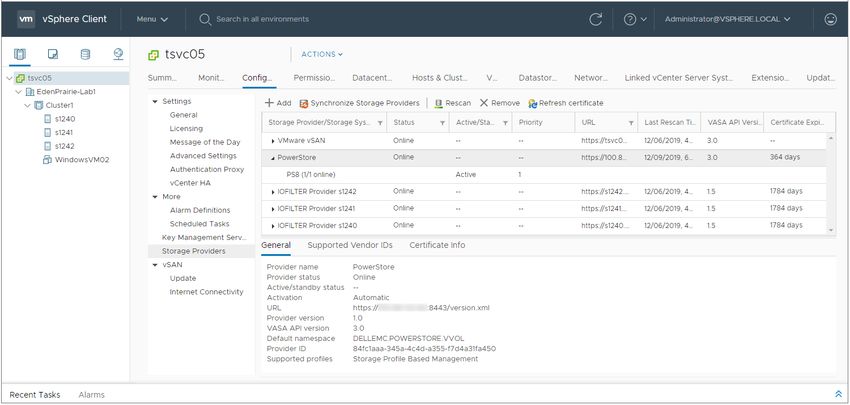Open the Certificate Info tab
The height and width of the screenshot is (405, 850).
pyautogui.click(x=437, y=245)
